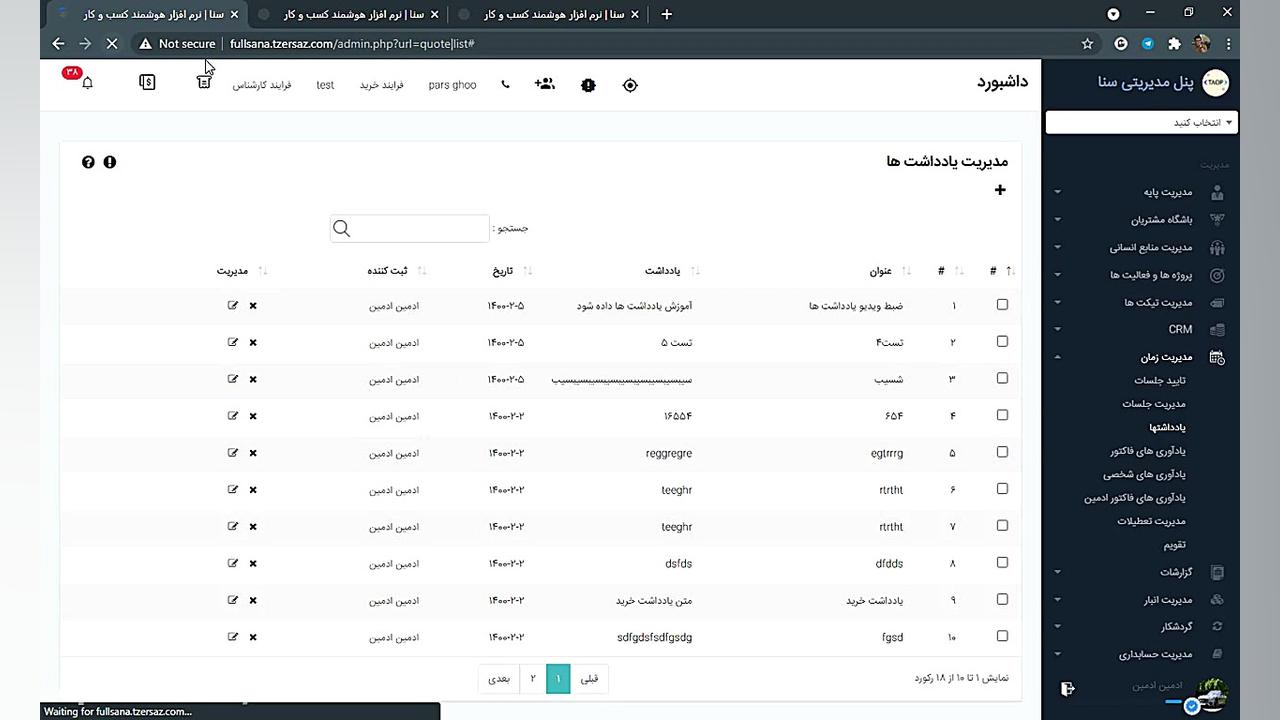Screen dimensions: 1280x720
Task: Click the add contacts icon in top bar
Action: click(544, 85)
